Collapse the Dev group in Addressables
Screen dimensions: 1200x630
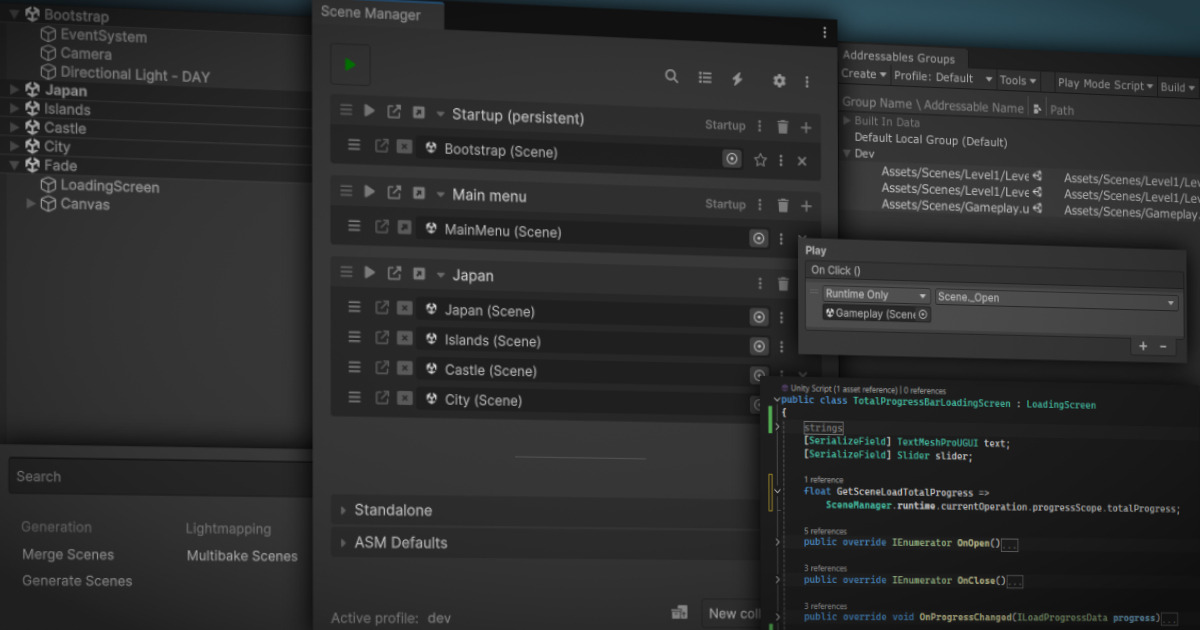(847, 153)
